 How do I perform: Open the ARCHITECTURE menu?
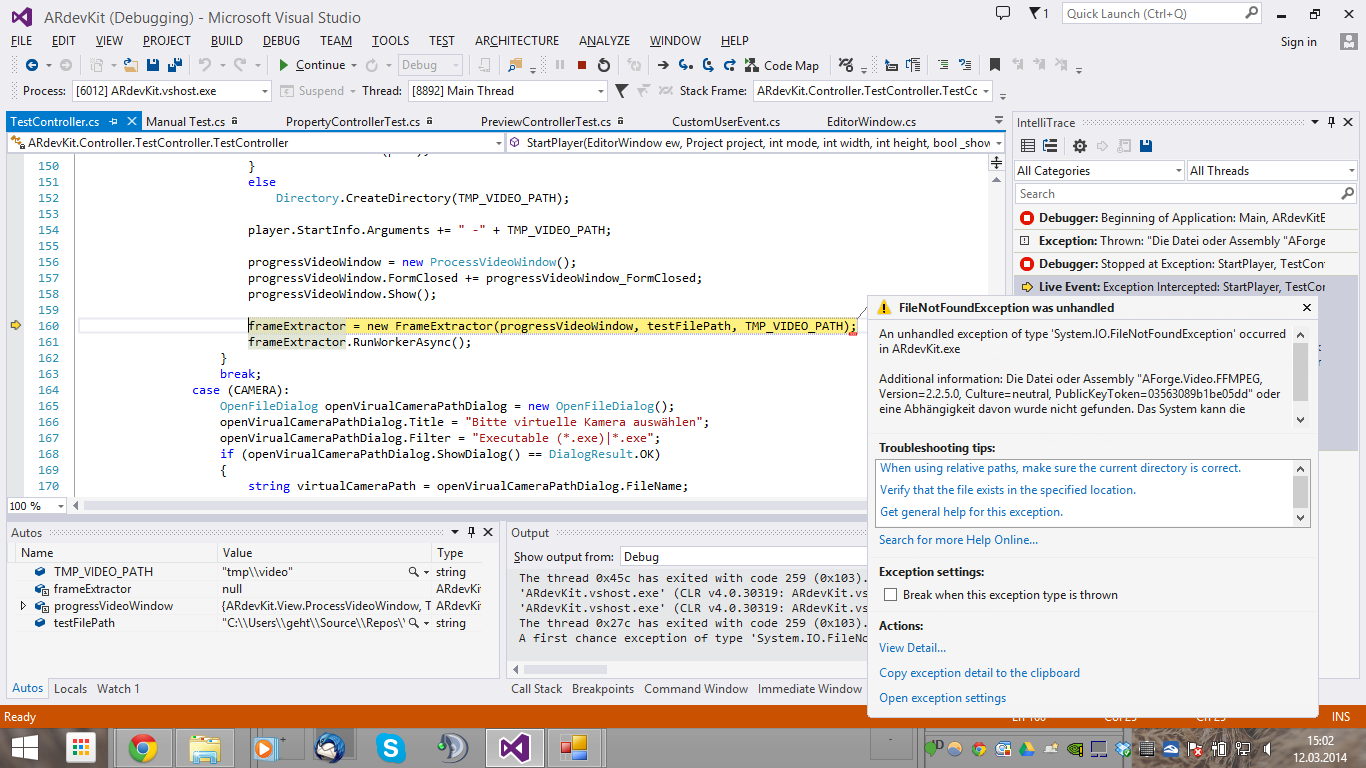(x=517, y=41)
